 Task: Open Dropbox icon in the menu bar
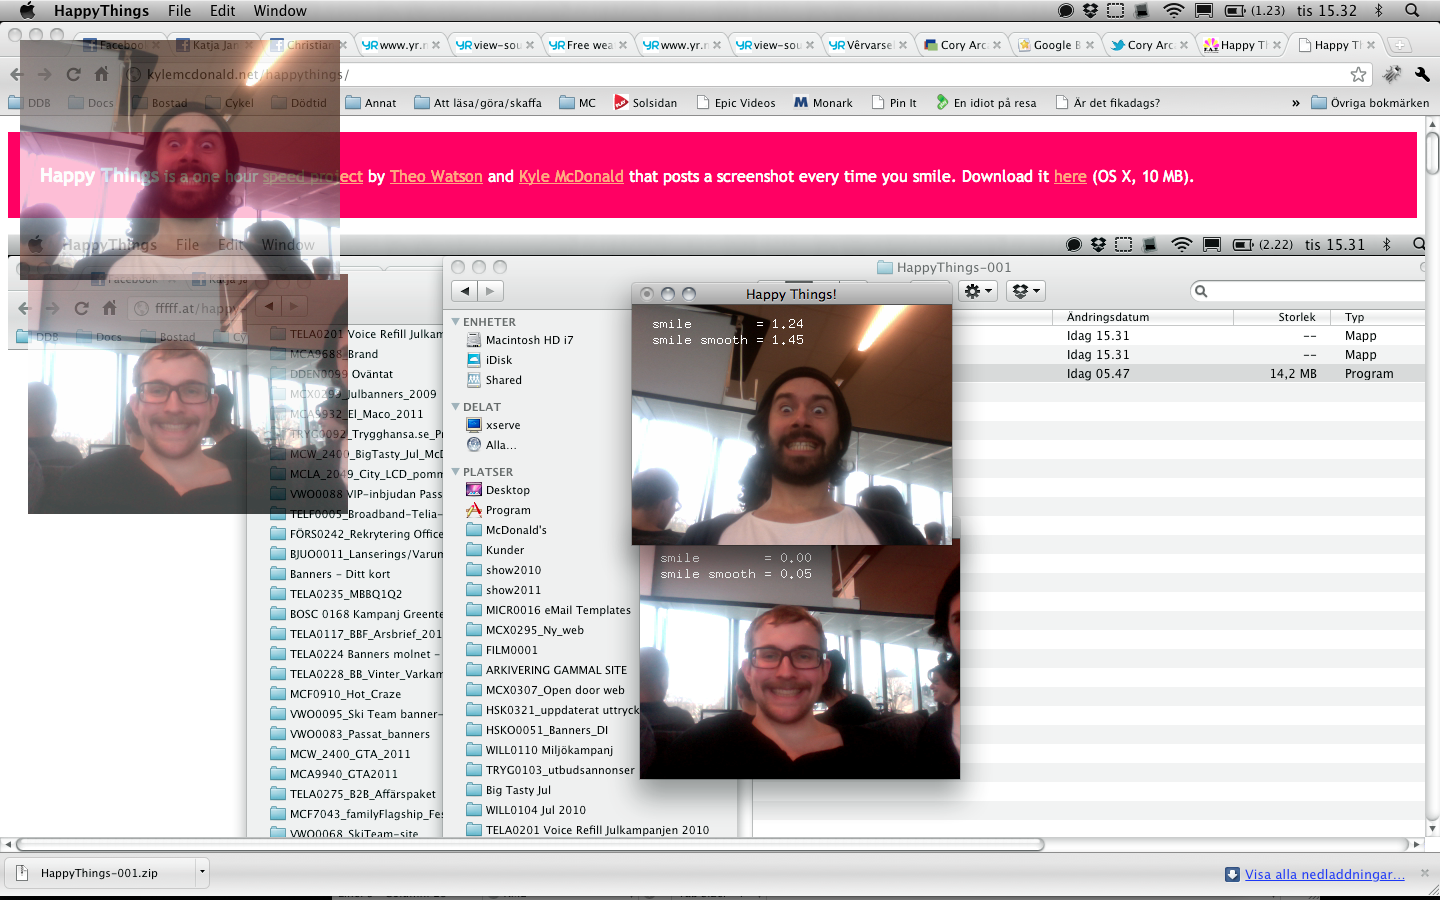[1090, 11]
